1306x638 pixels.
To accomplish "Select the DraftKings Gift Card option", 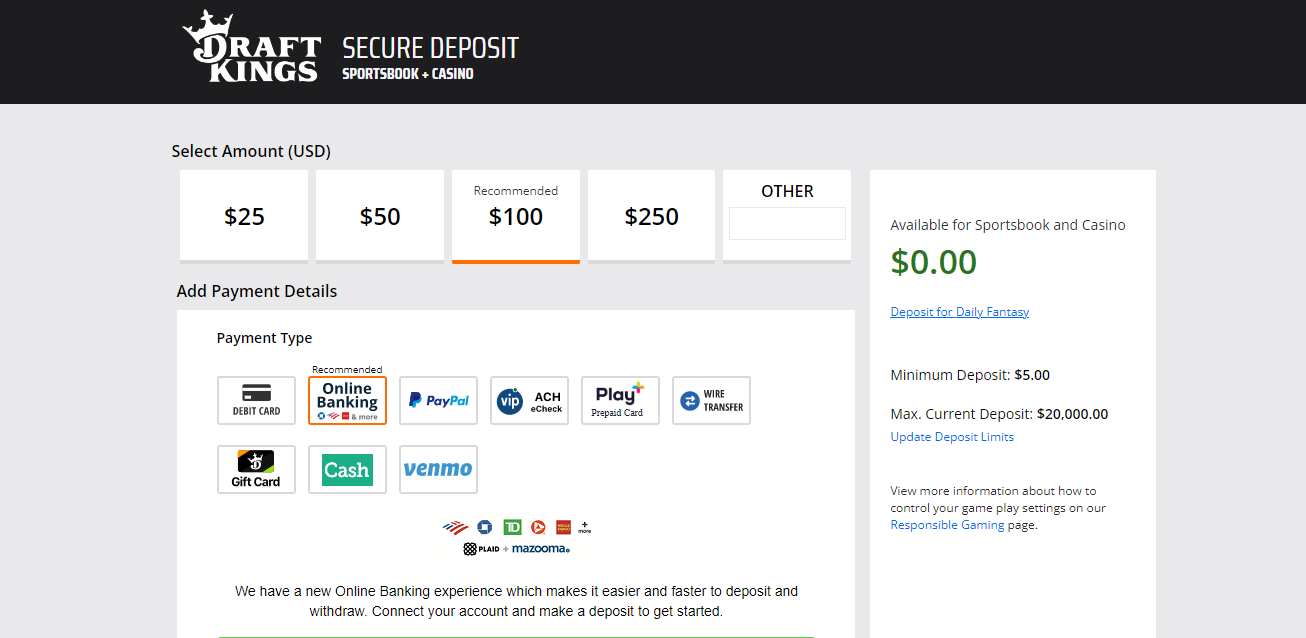I will [256, 469].
